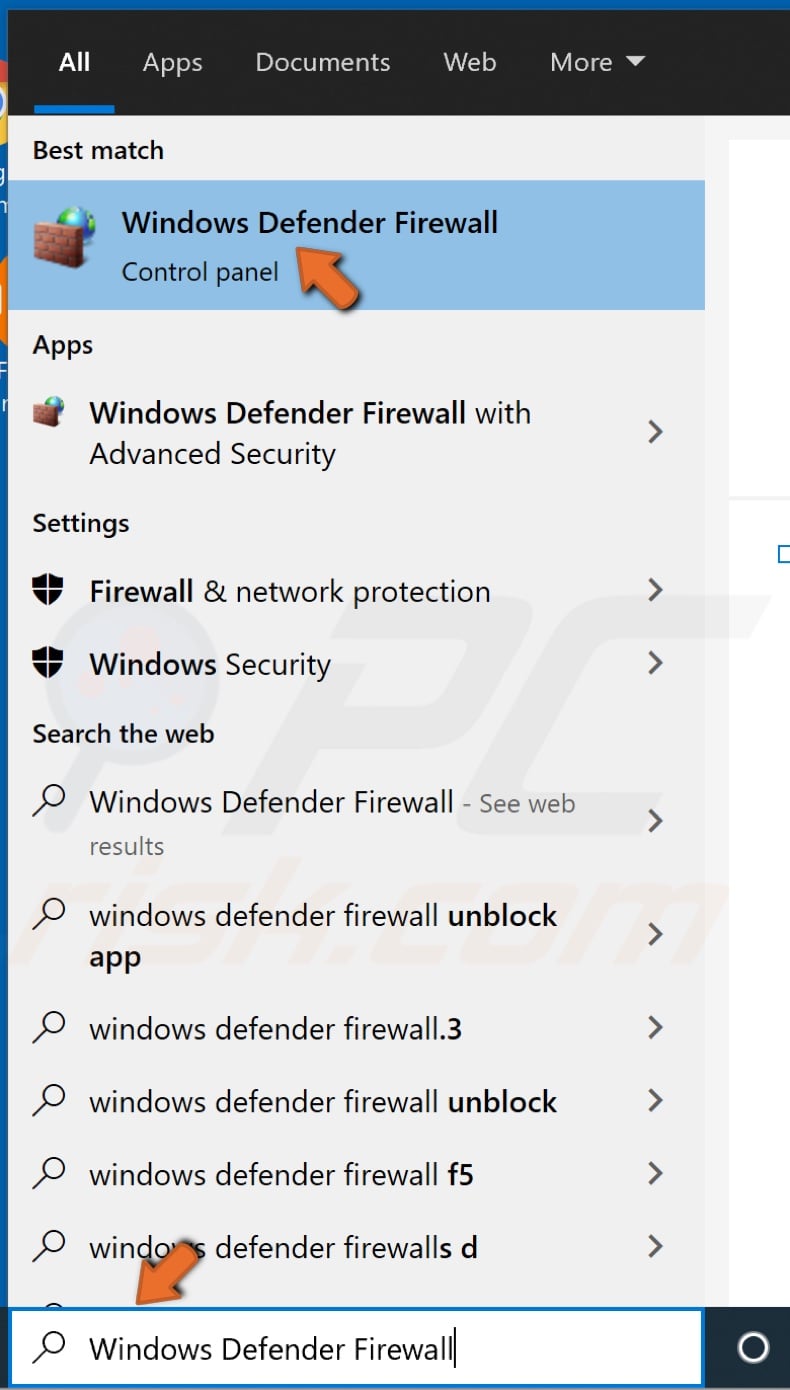Viewport: 790px width, 1390px height.
Task: Open the More filter dropdown
Action: [597, 62]
